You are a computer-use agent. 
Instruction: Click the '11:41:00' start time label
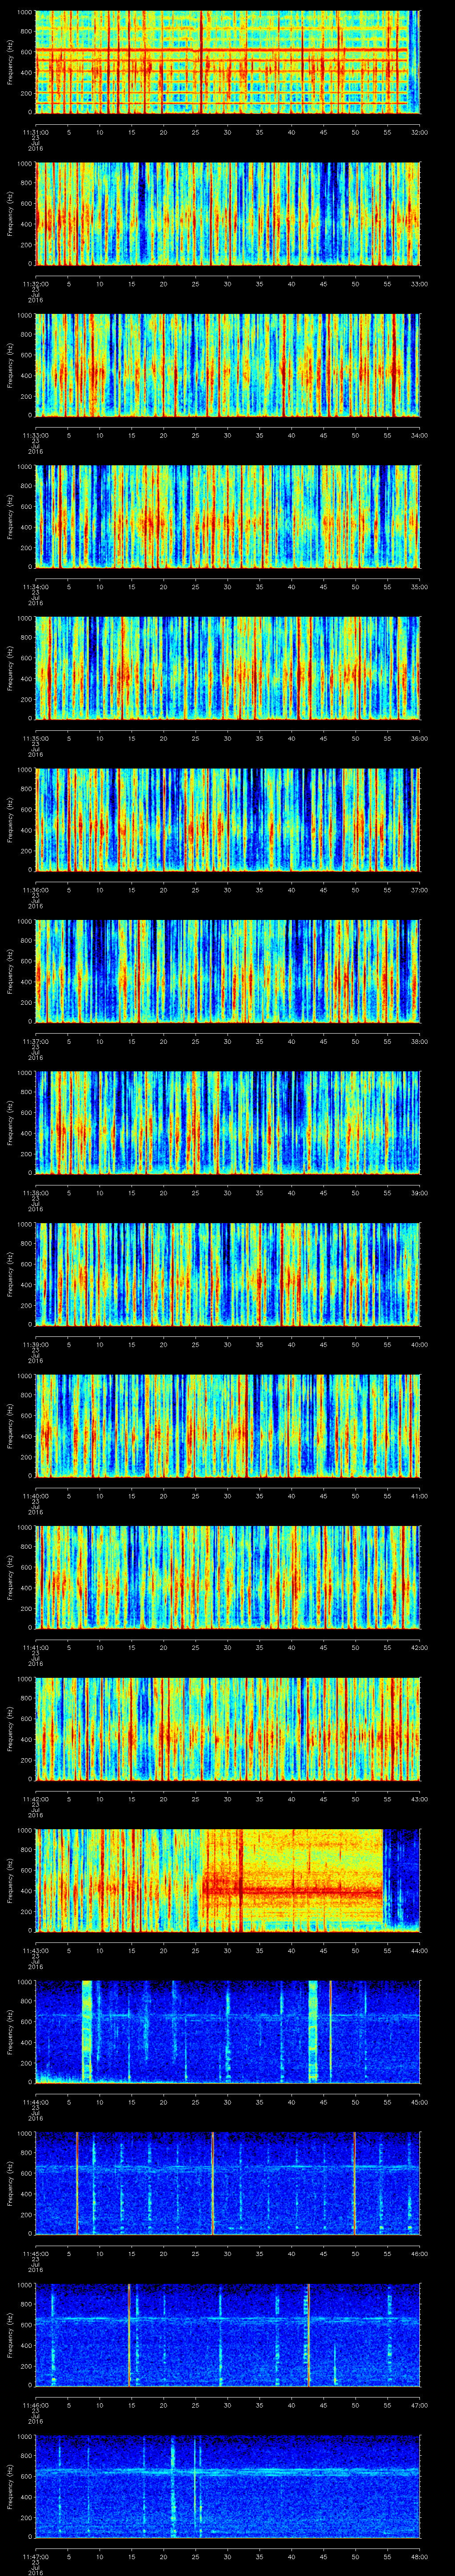tap(36, 1647)
